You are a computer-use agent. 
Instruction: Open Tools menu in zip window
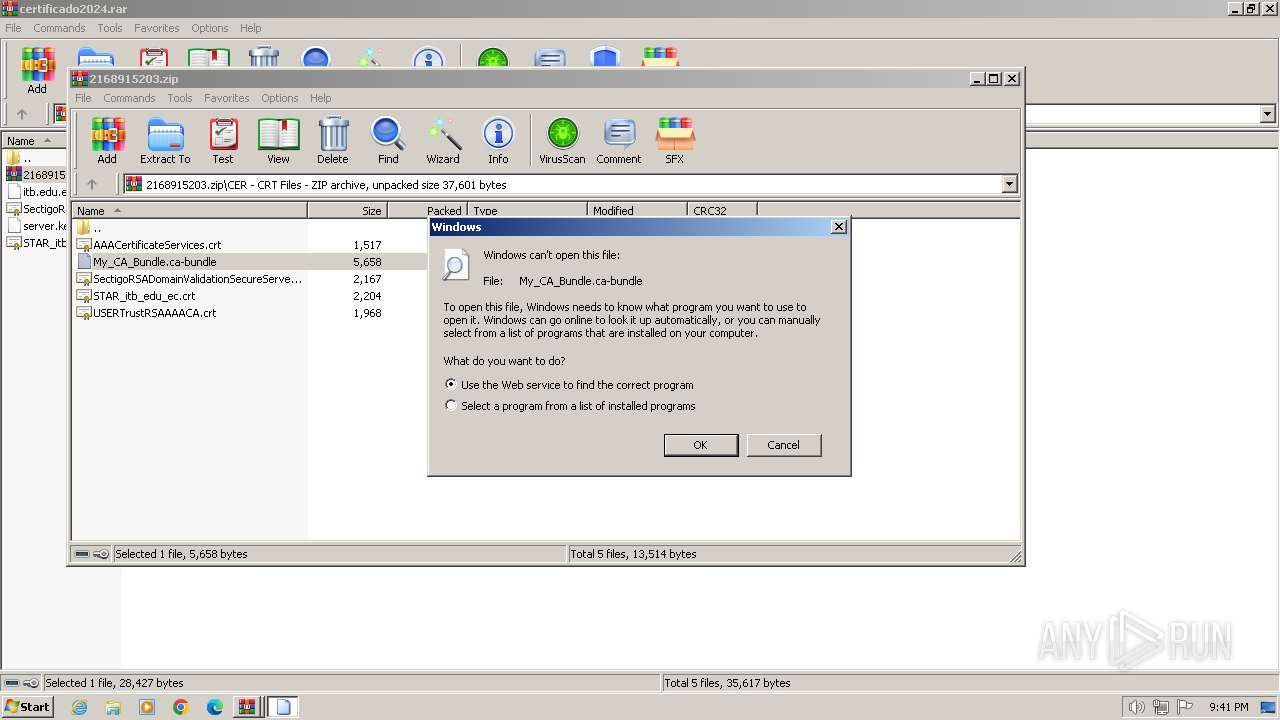coord(180,98)
